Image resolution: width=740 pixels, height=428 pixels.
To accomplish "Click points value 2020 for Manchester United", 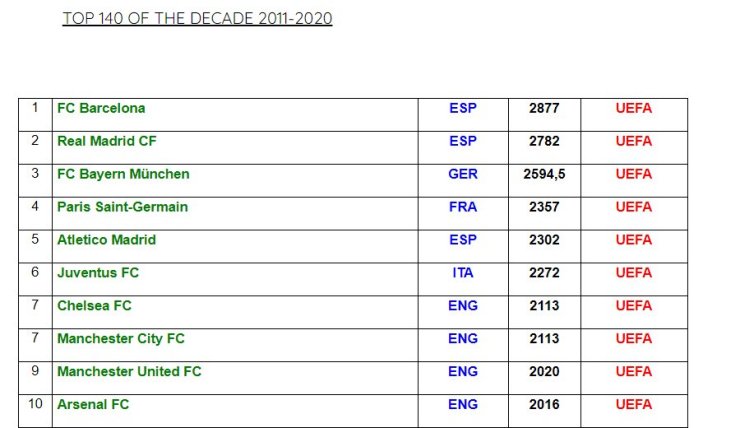I will (544, 371).
